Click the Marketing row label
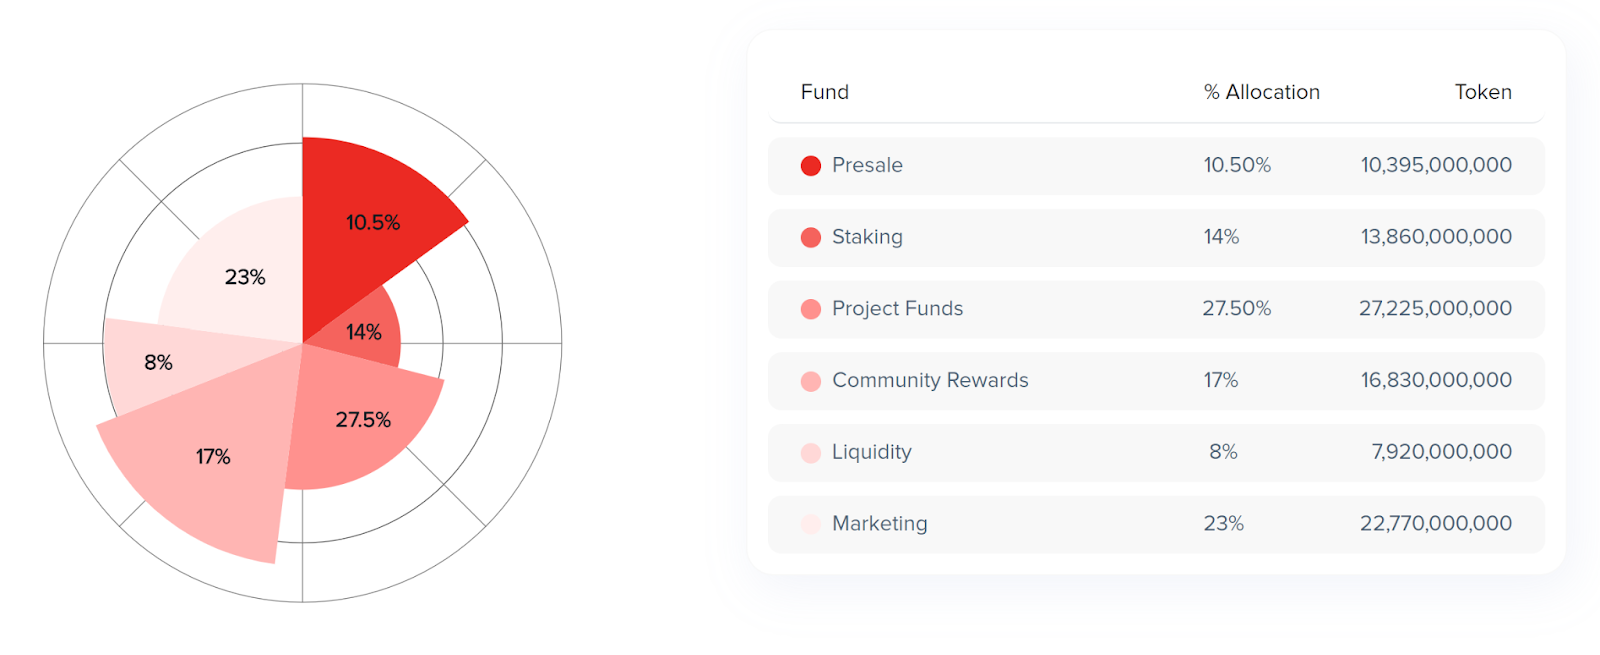The image size is (1600, 655). 880,524
